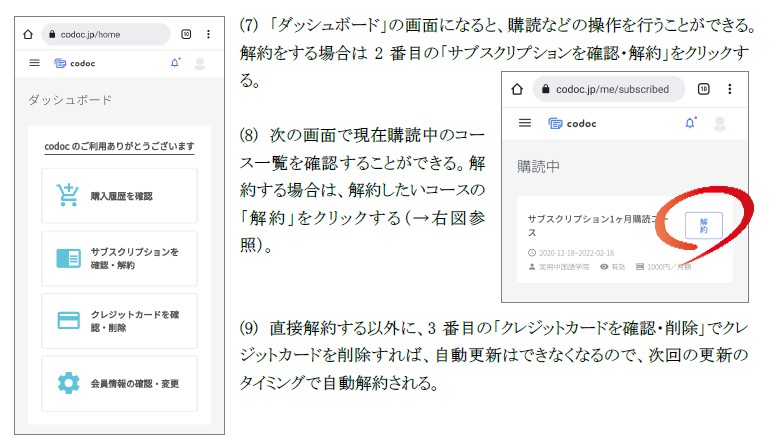Select 購入履歴を確認 menu item
The height and width of the screenshot is (446, 783).
[120, 196]
